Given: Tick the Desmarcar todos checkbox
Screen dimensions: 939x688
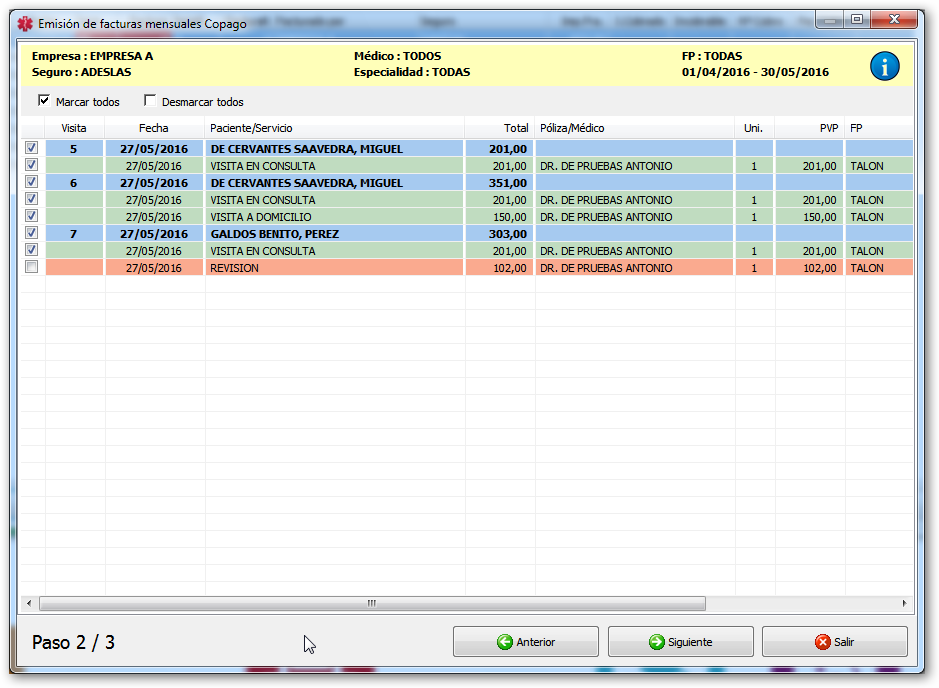Looking at the screenshot, I should pos(150,101).
